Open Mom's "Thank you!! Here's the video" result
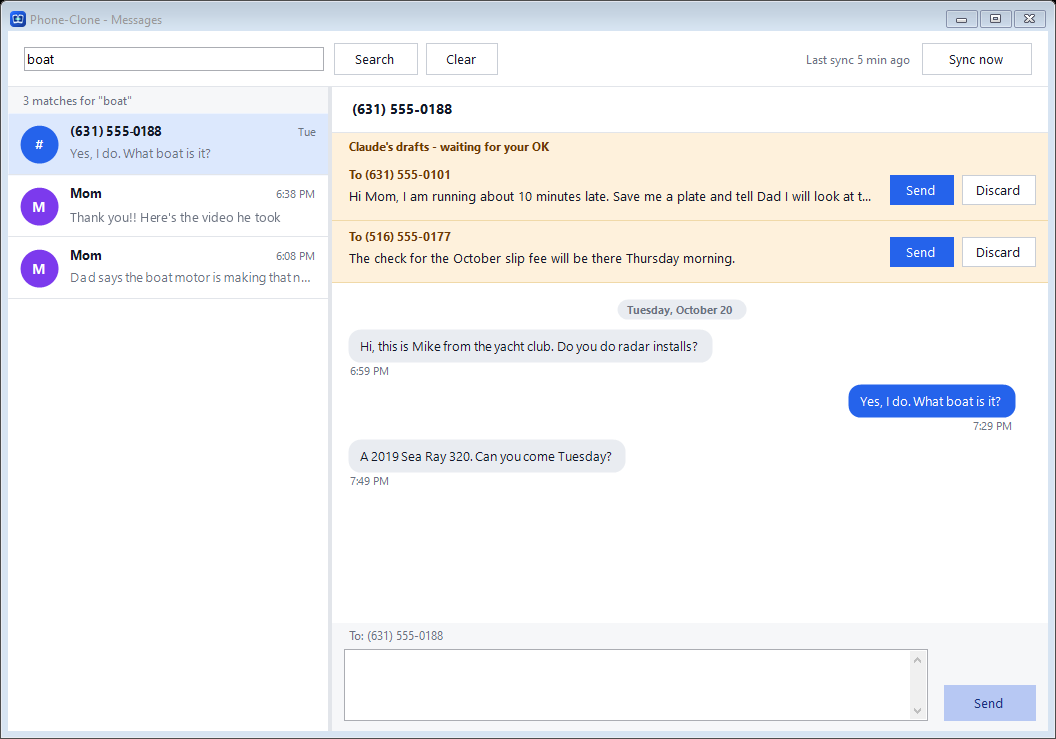The height and width of the screenshot is (739, 1056). click(168, 206)
